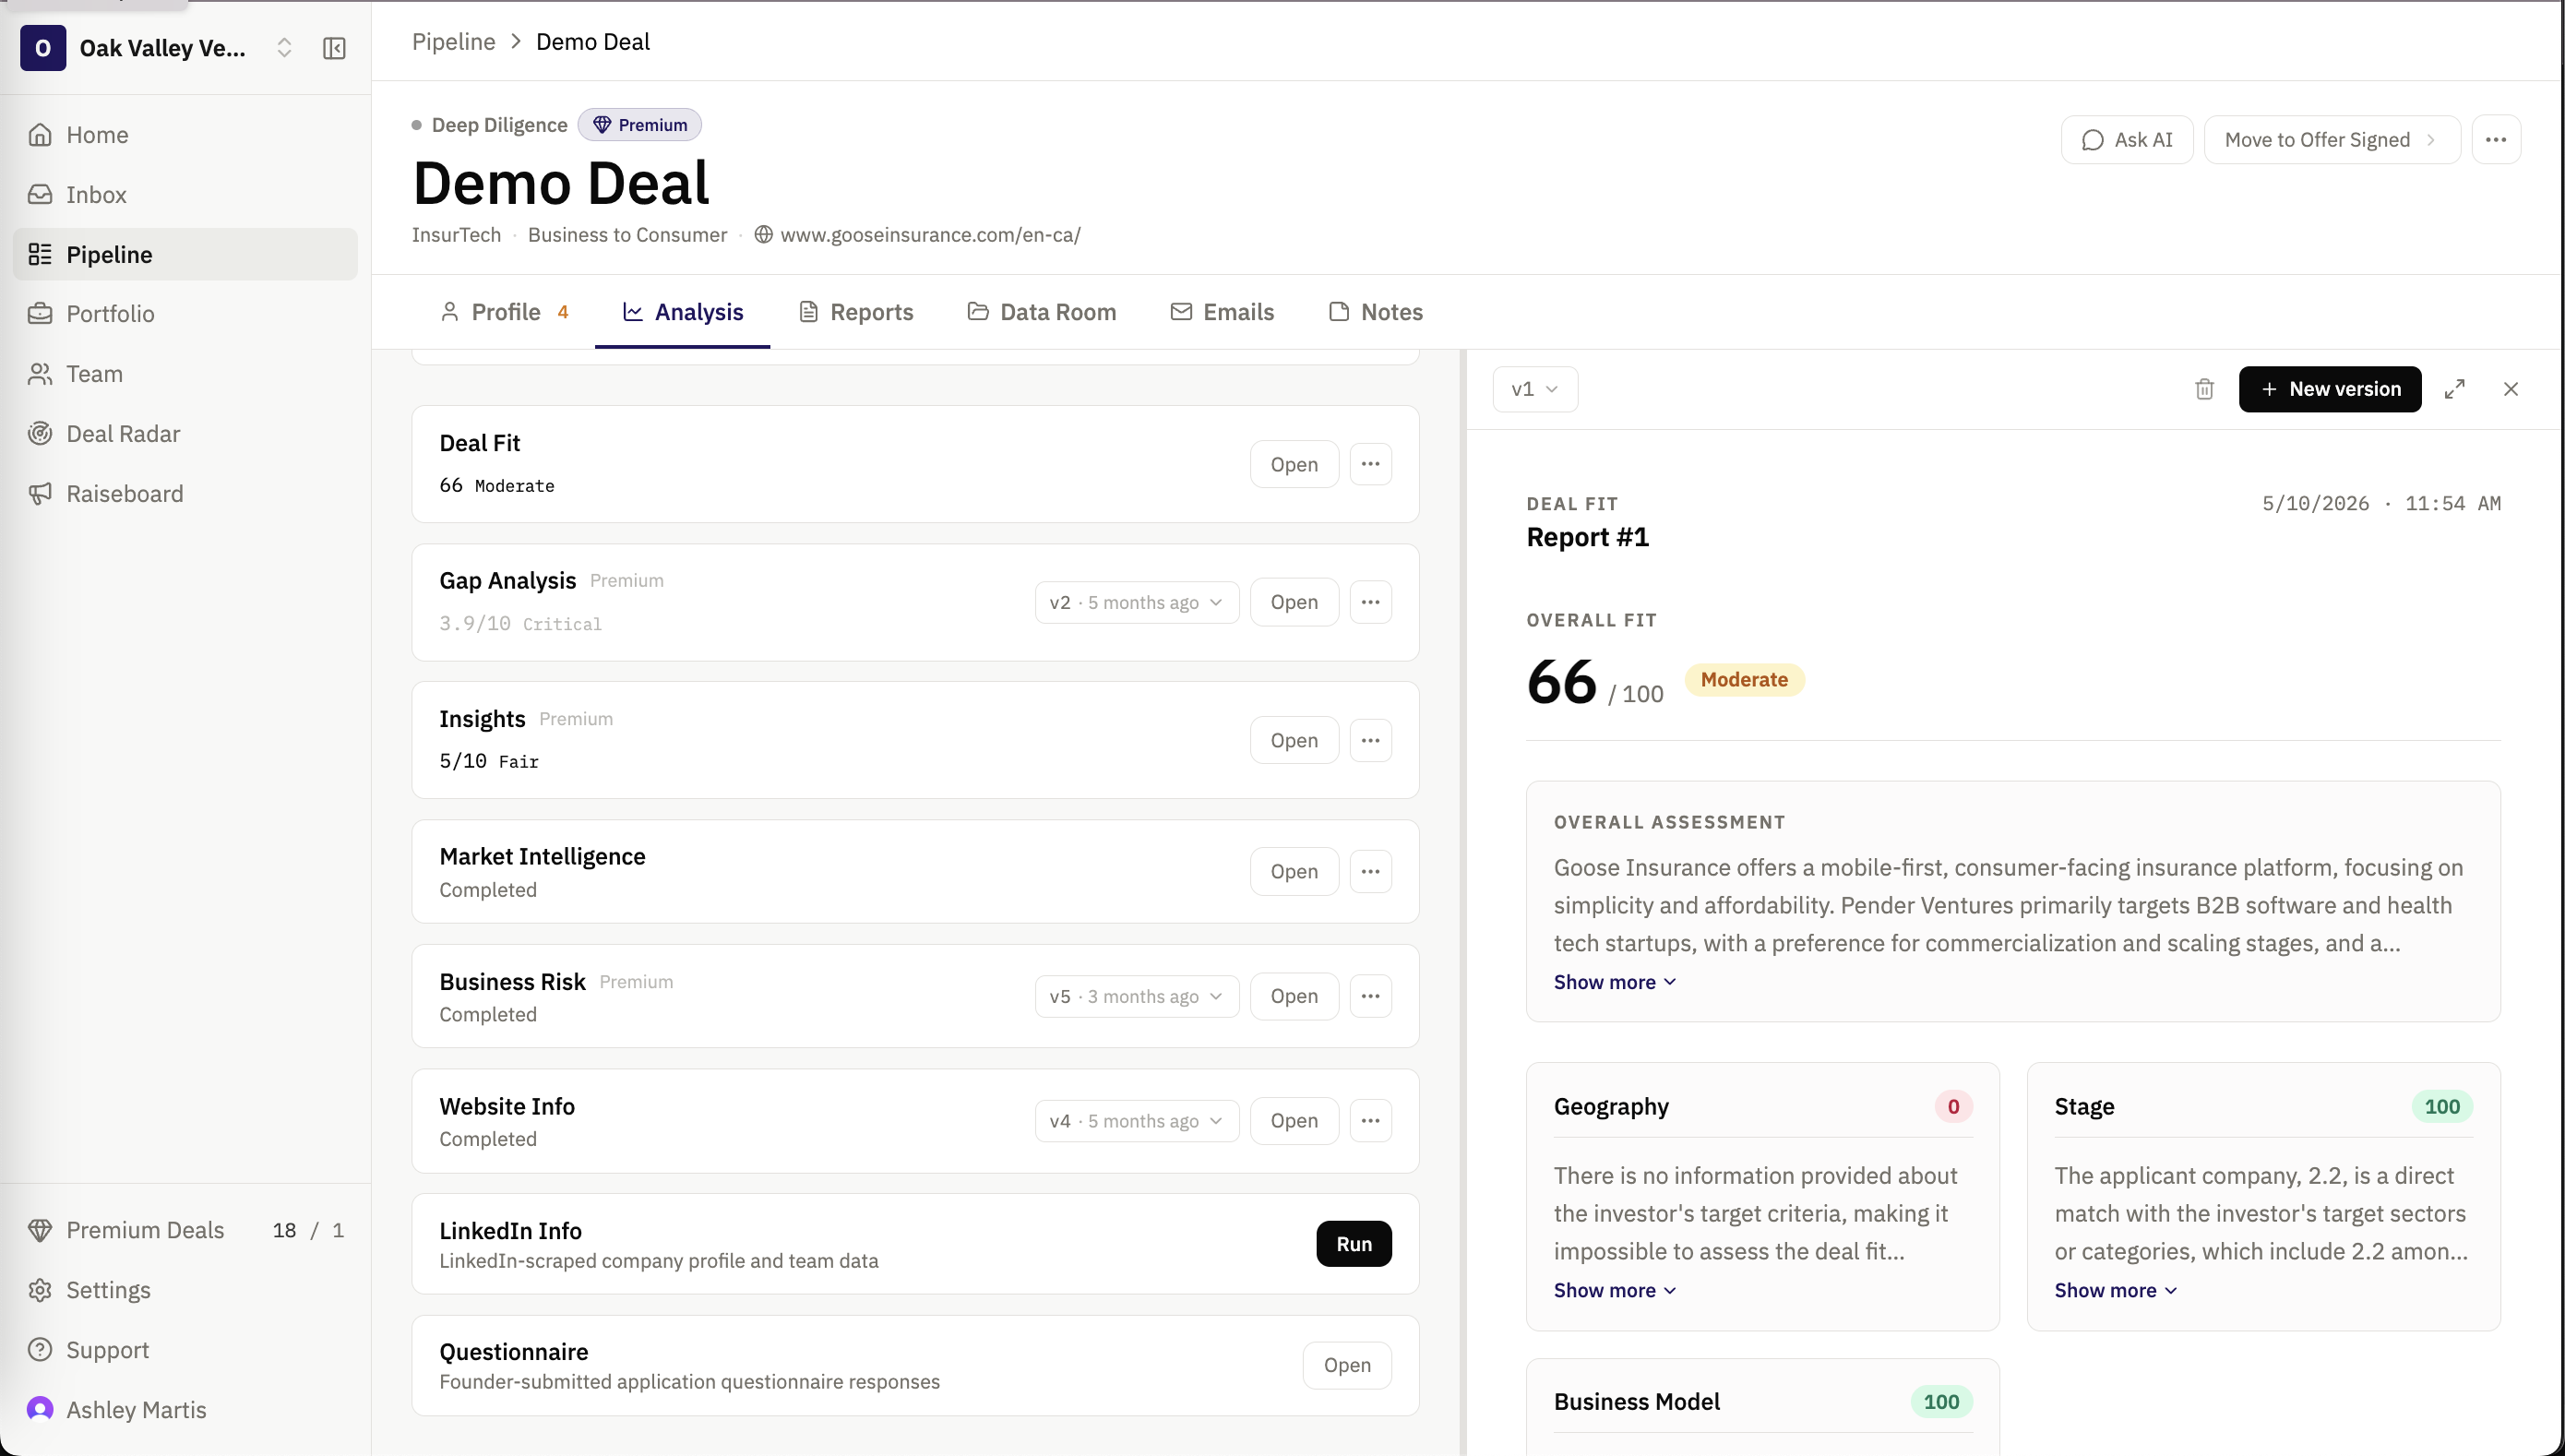This screenshot has width=2565, height=1456.
Task: Open the Portfolio section
Action: click(185, 314)
